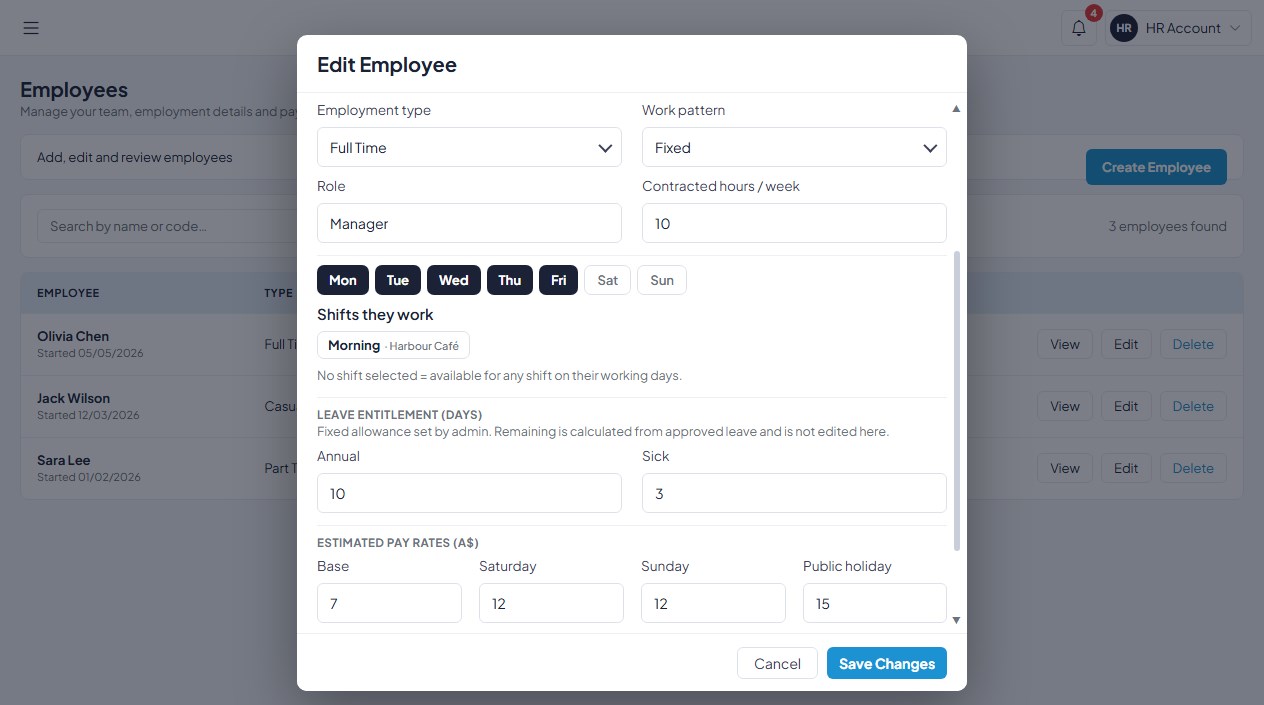Toggle the Wed working day

[x=454, y=280]
